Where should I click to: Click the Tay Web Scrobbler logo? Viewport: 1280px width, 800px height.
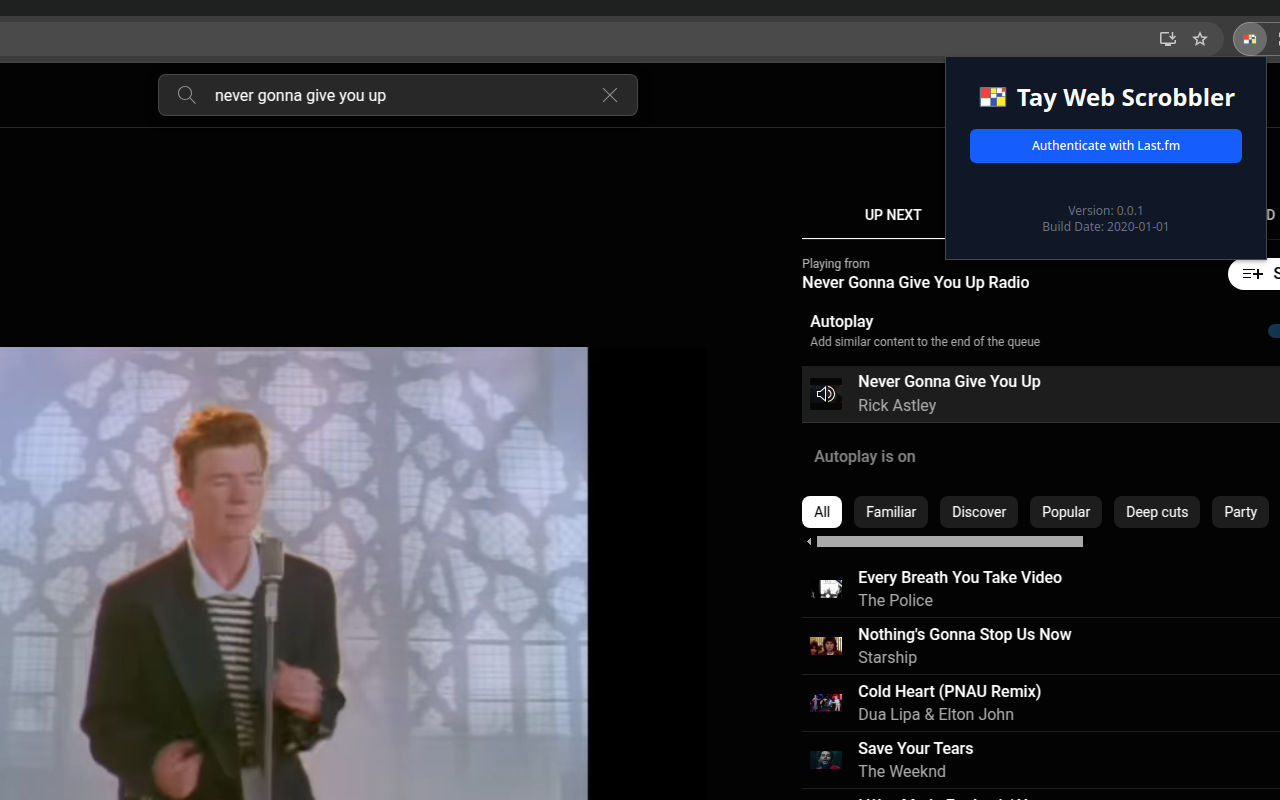(992, 97)
